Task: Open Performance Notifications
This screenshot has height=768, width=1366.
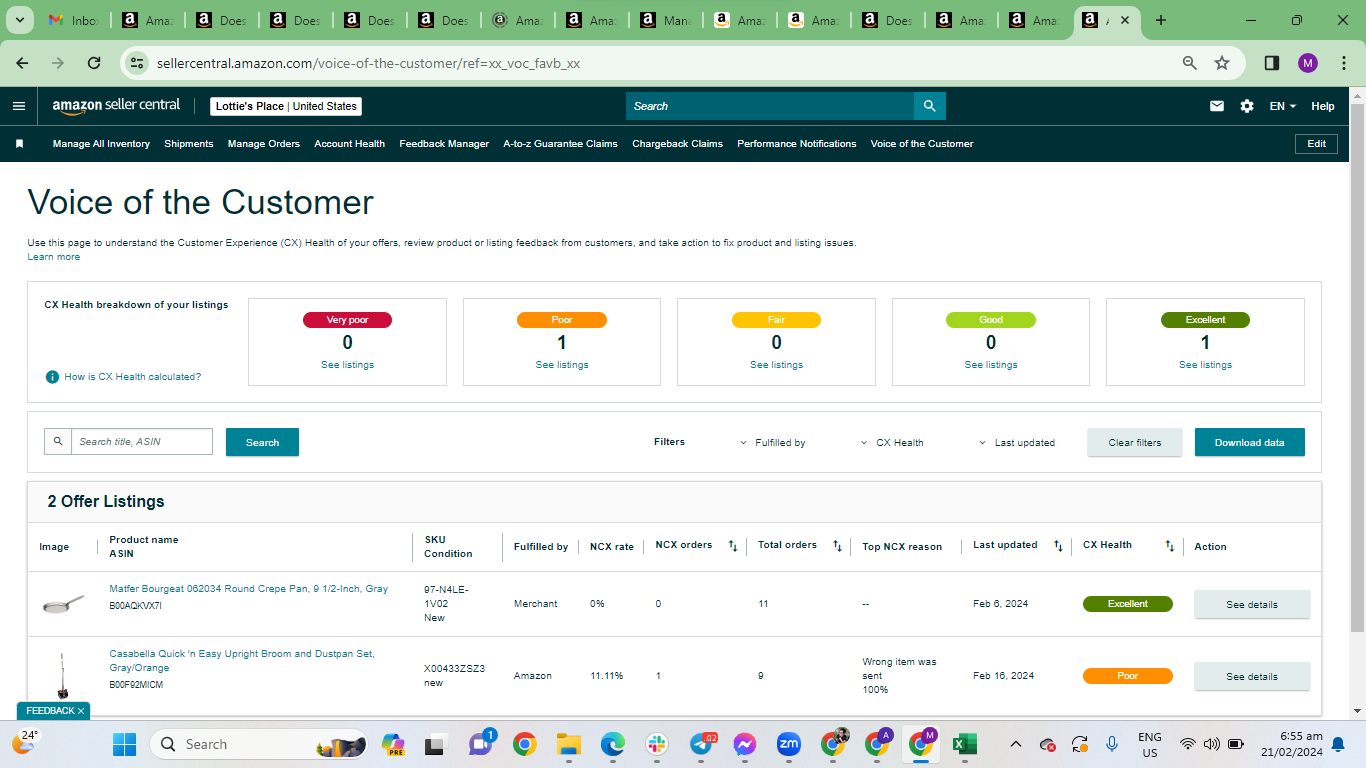Action: coord(797,144)
